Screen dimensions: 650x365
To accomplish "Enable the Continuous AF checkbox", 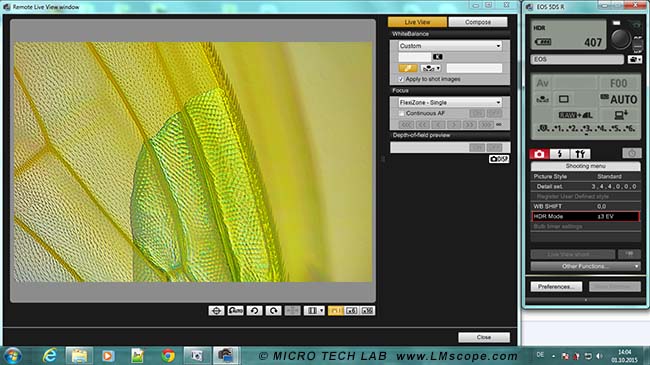I will tap(401, 113).
